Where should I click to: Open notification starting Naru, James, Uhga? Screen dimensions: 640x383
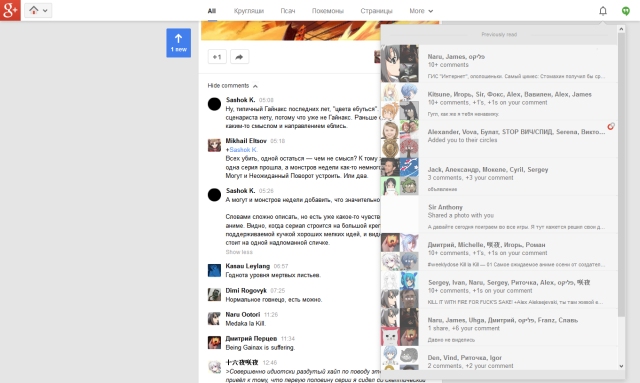point(499,327)
